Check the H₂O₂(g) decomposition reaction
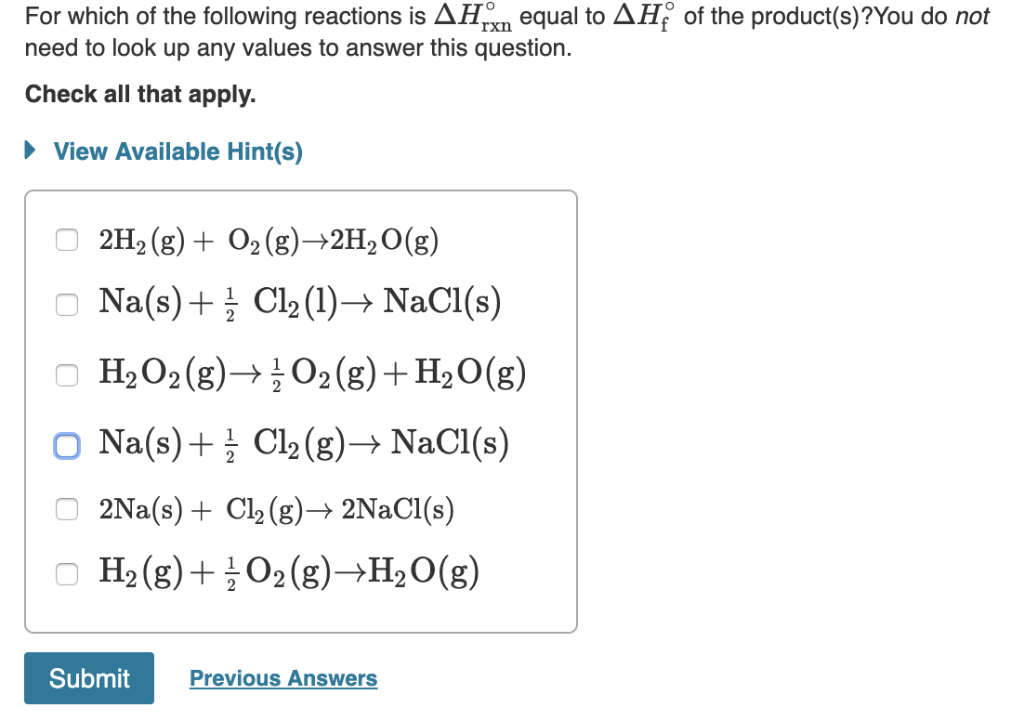Image resolution: width=1024 pixels, height=721 pixels. click(x=66, y=374)
